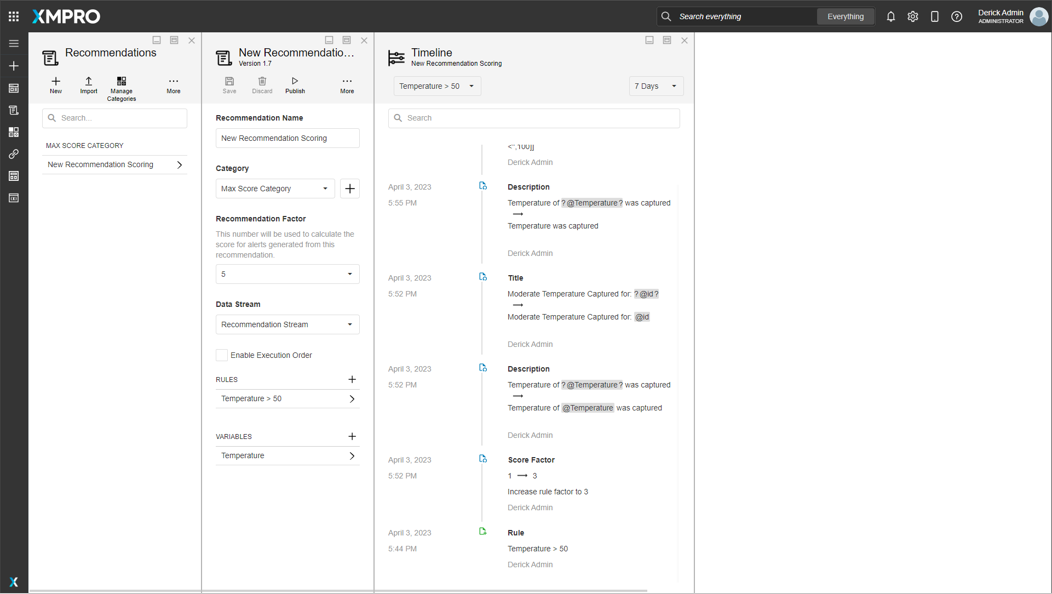Open notifications bell icon
The height and width of the screenshot is (594, 1052).
pos(891,17)
